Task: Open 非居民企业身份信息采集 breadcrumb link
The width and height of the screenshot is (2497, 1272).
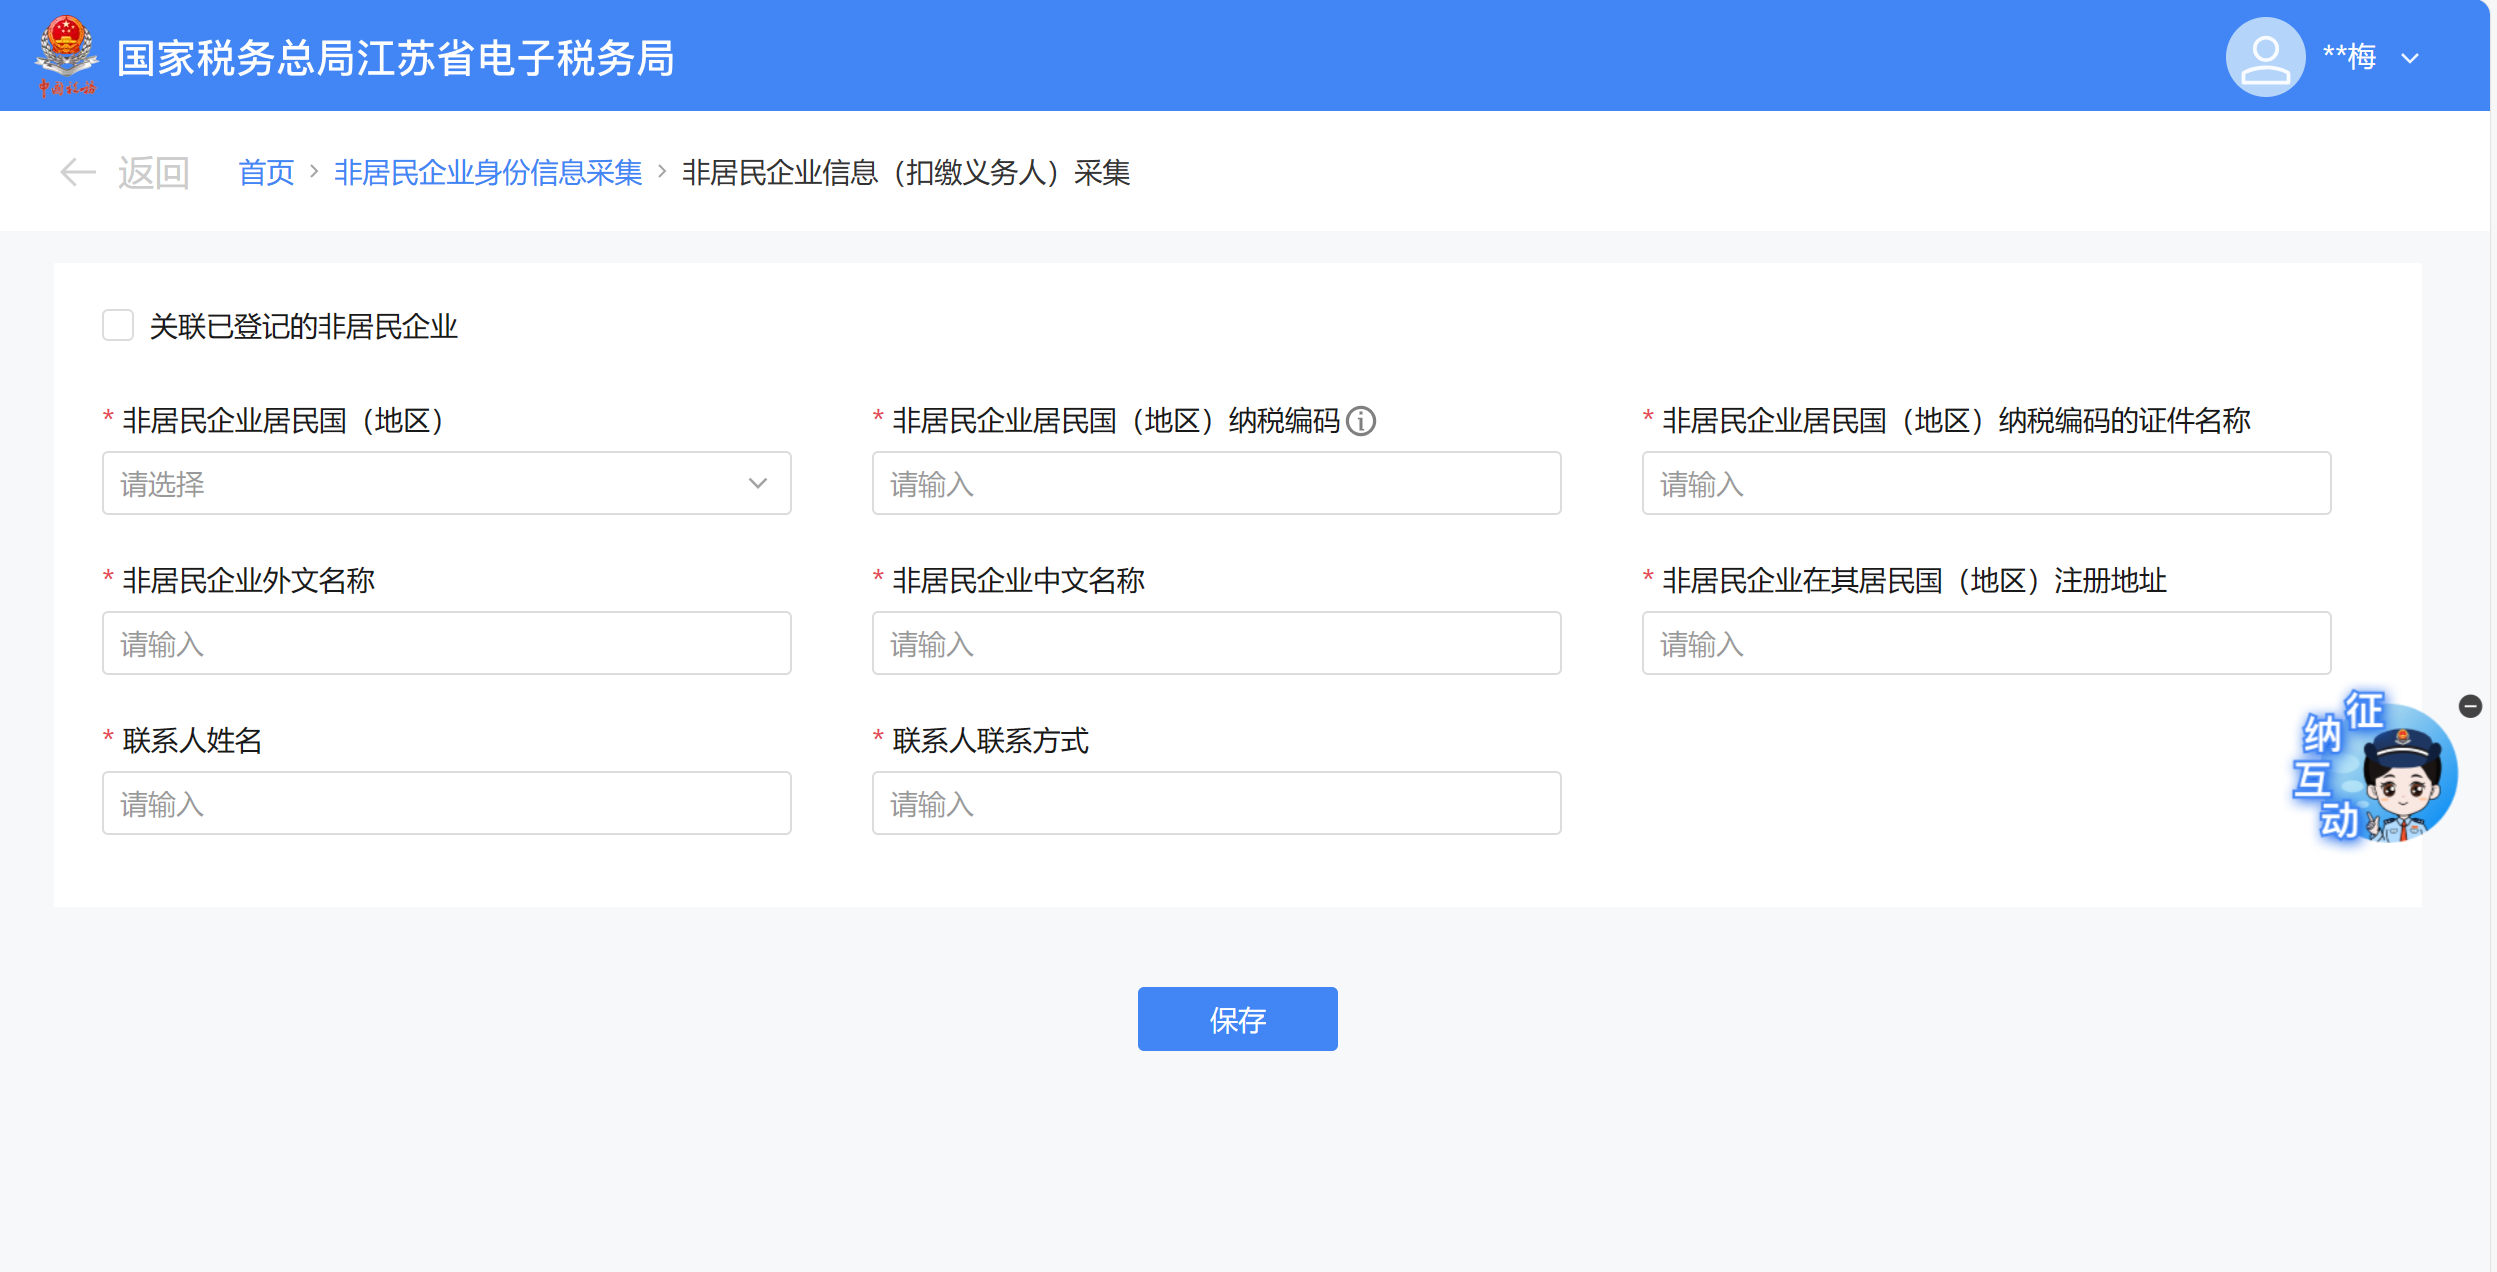Action: pos(488,173)
